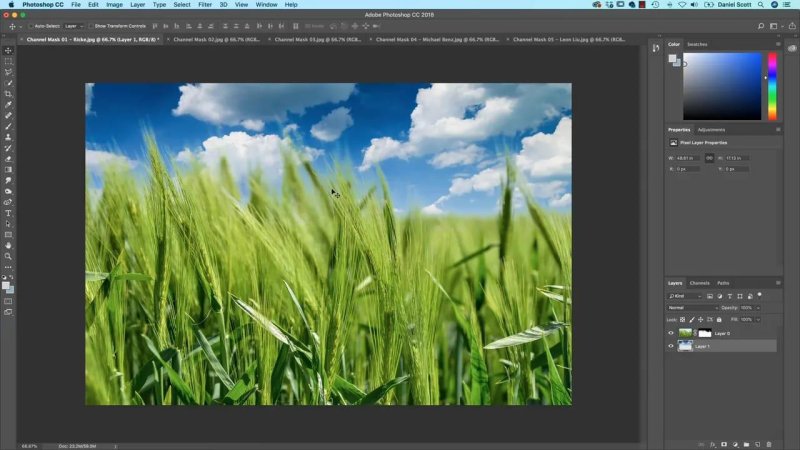Select the History Brush tool
The width and height of the screenshot is (800, 450).
8,148
